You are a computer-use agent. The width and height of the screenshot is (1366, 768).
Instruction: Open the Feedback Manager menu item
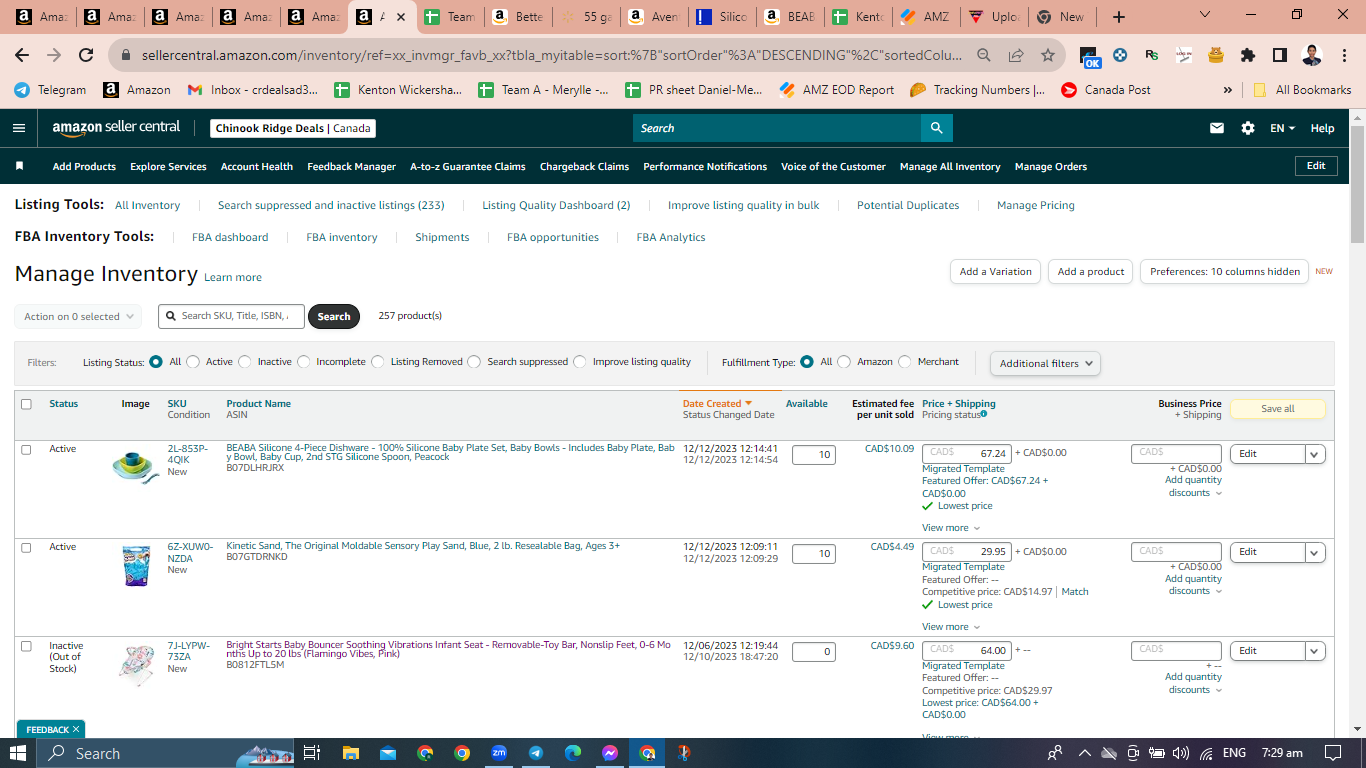point(351,166)
